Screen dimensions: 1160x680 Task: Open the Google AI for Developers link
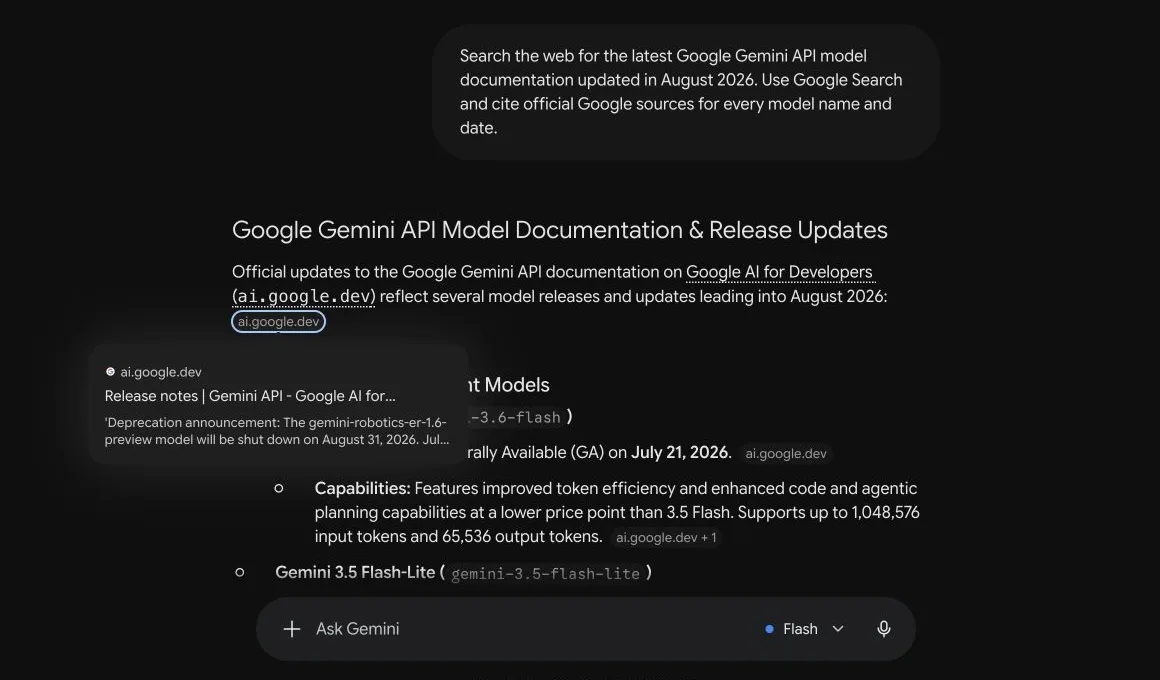(779, 272)
